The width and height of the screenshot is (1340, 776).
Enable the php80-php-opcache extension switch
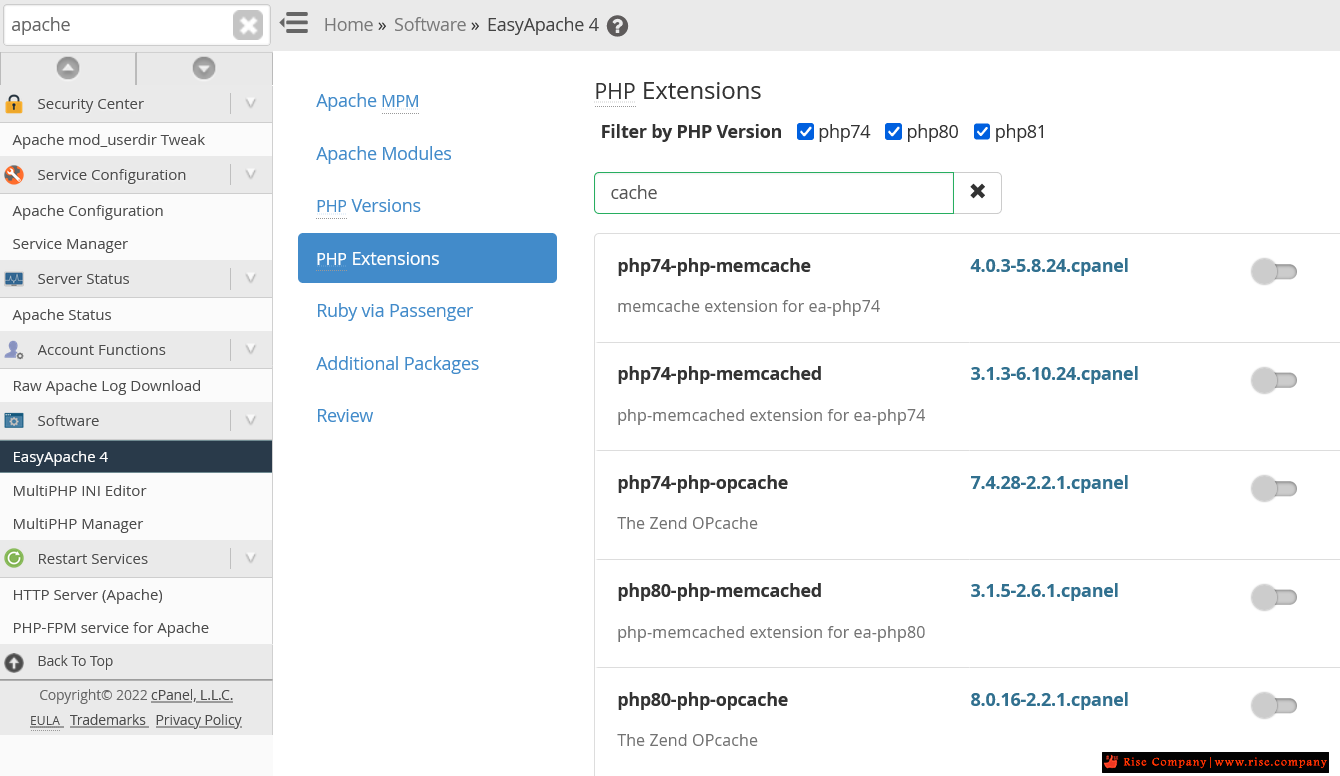pyautogui.click(x=1274, y=705)
